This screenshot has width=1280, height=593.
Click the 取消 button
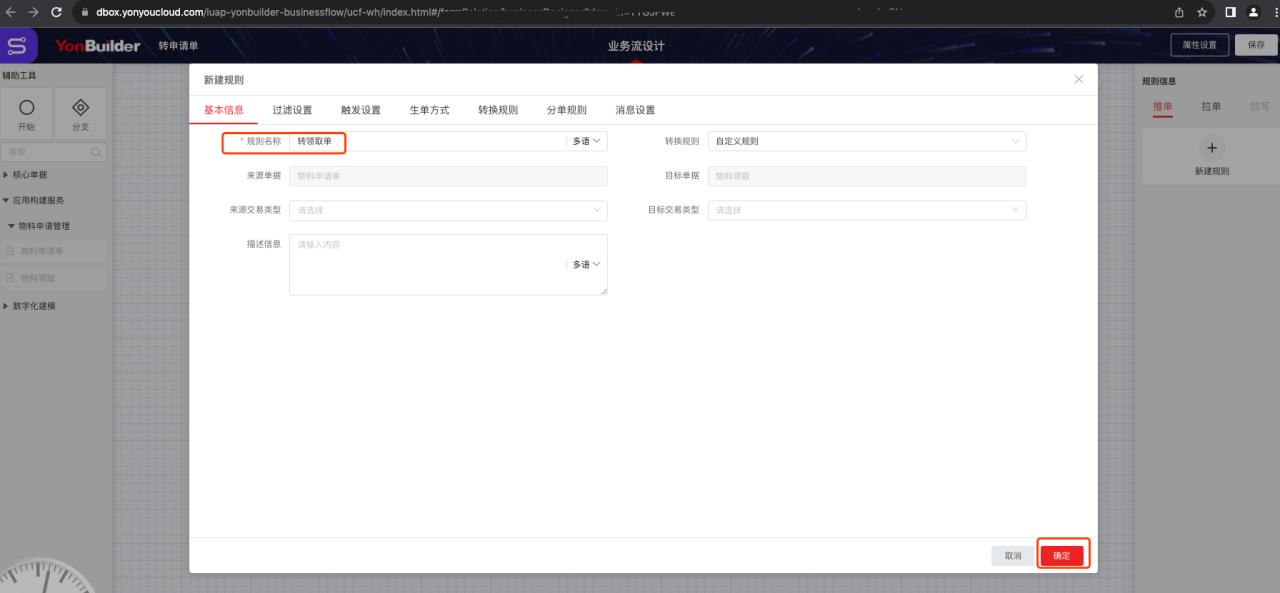point(1013,556)
